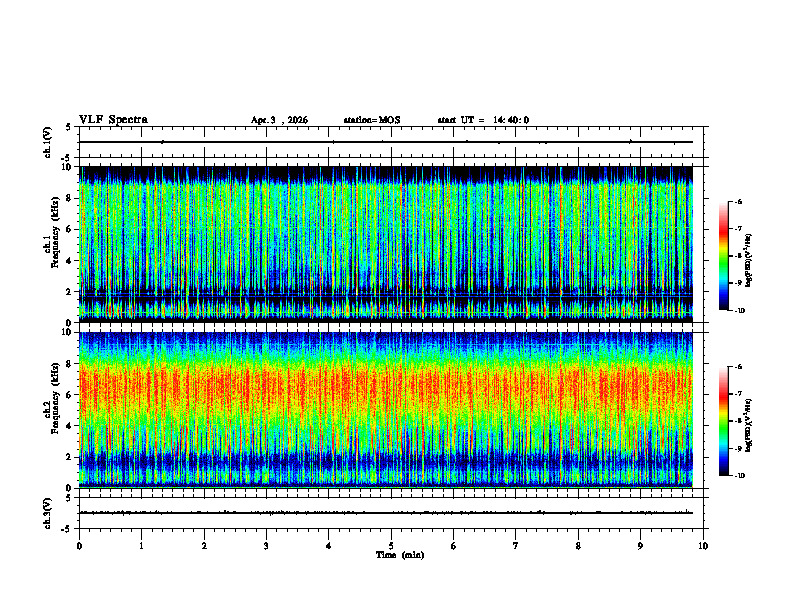Click the ch.2 spectrogram color scale bar
792x612 pixels.
[x=723, y=421]
